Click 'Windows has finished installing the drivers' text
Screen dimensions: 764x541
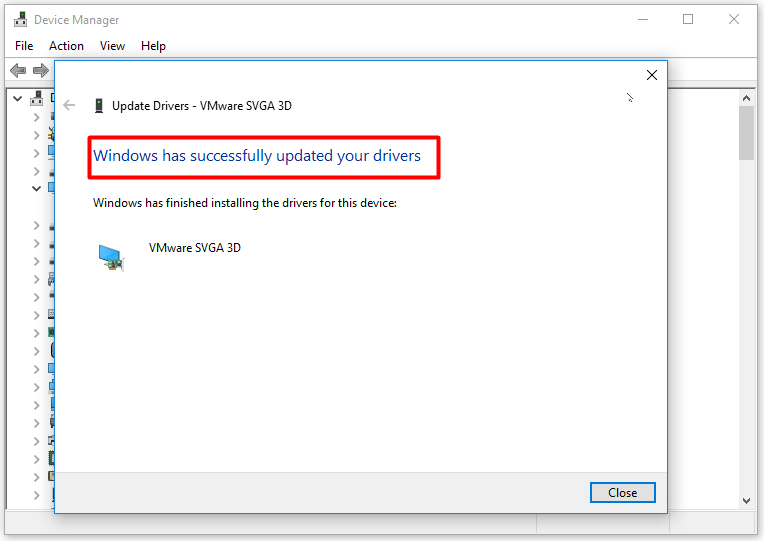245,203
